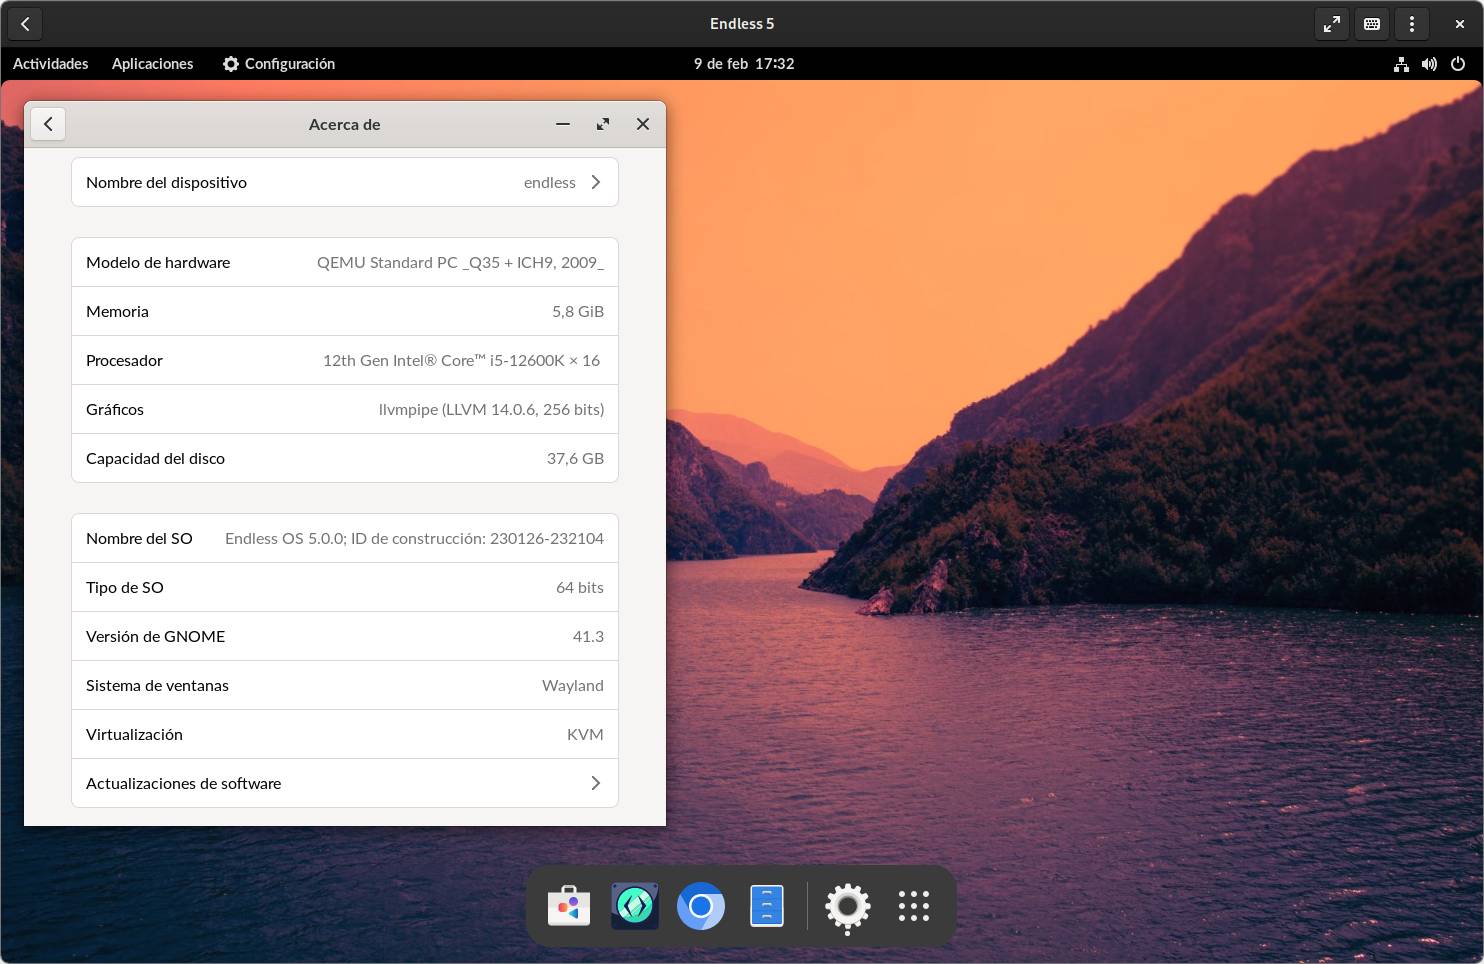The image size is (1484, 964).
Task: Open Actualizaciones de software row
Action: tap(345, 783)
